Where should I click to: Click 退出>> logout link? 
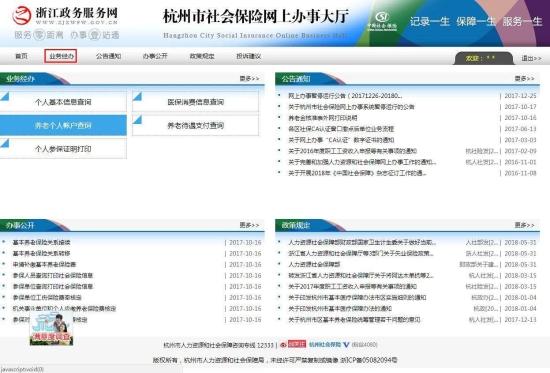(531, 58)
